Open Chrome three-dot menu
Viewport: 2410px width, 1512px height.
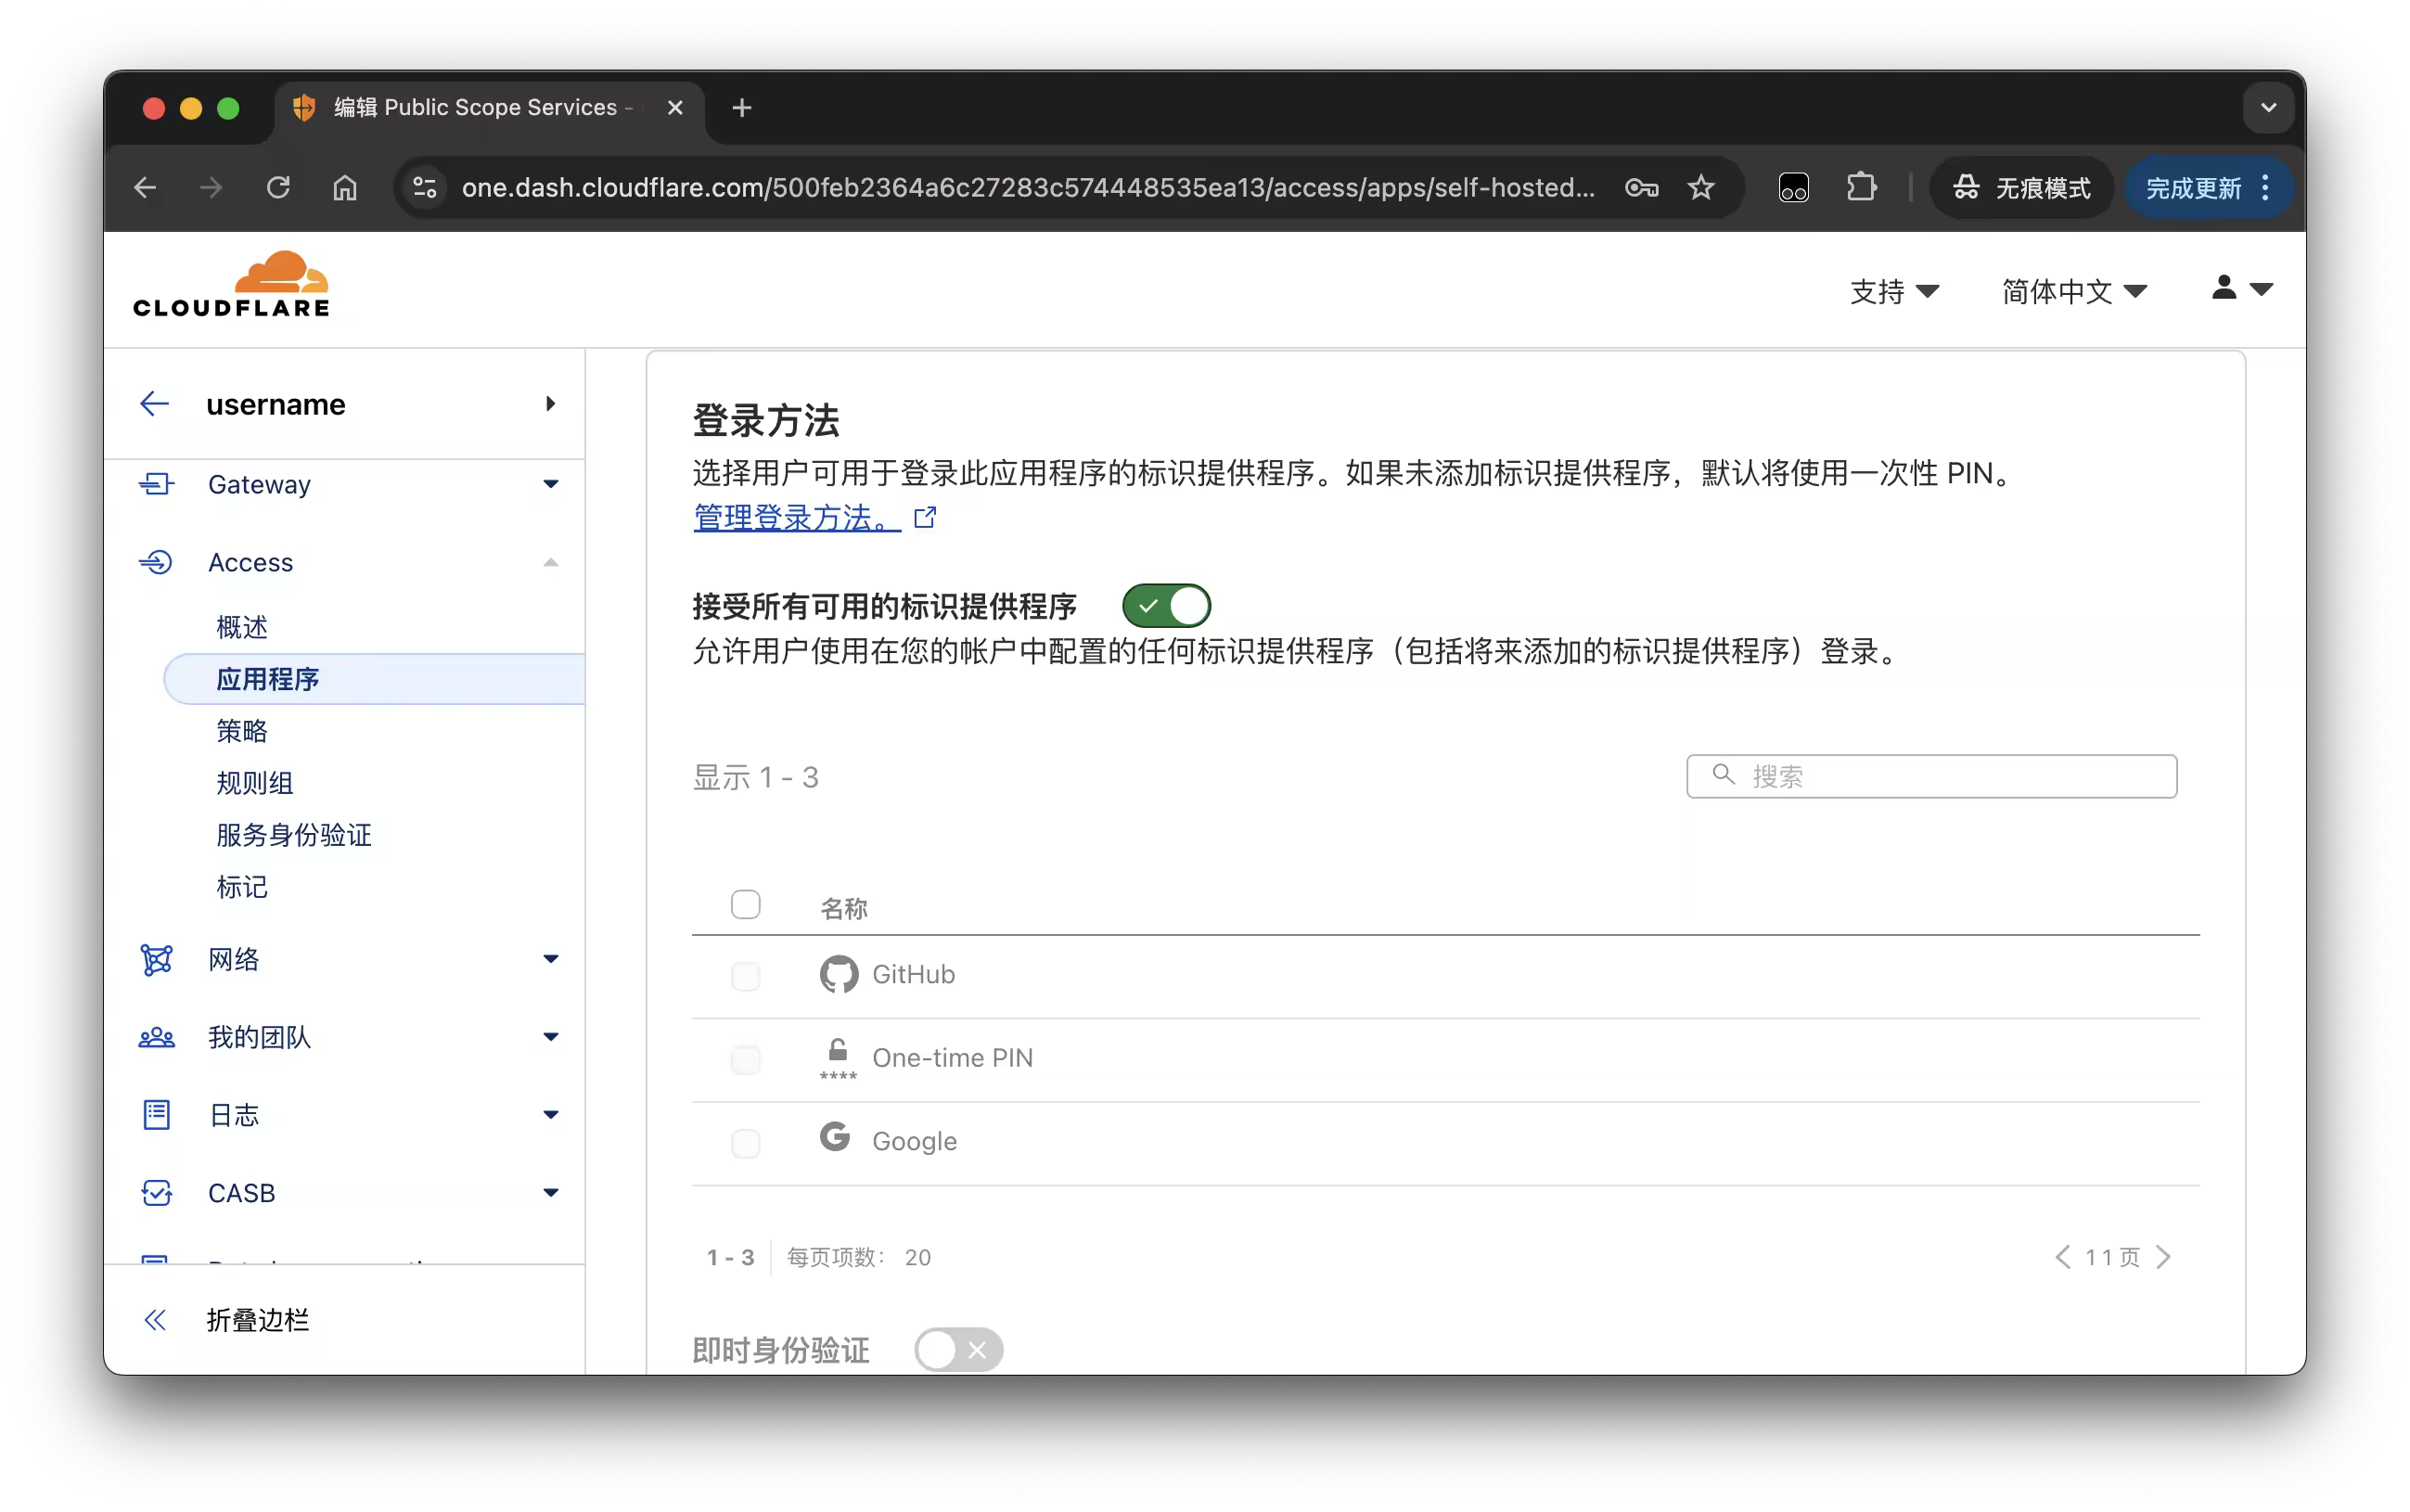point(2266,187)
